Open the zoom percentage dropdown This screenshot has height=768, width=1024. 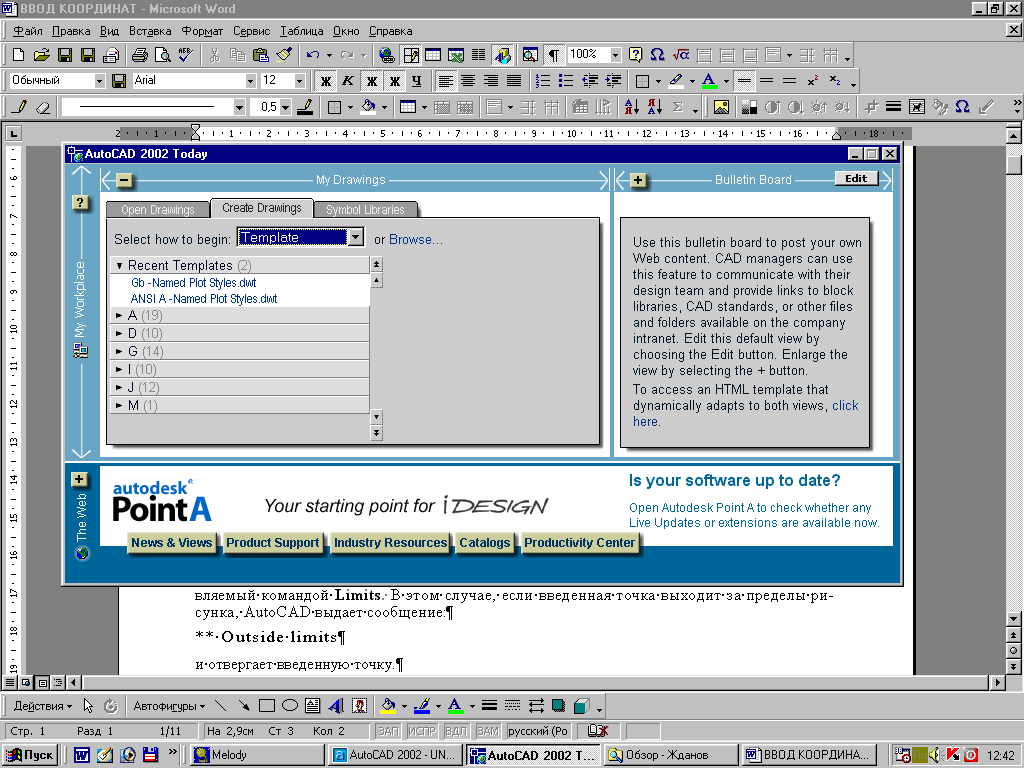[x=615, y=56]
